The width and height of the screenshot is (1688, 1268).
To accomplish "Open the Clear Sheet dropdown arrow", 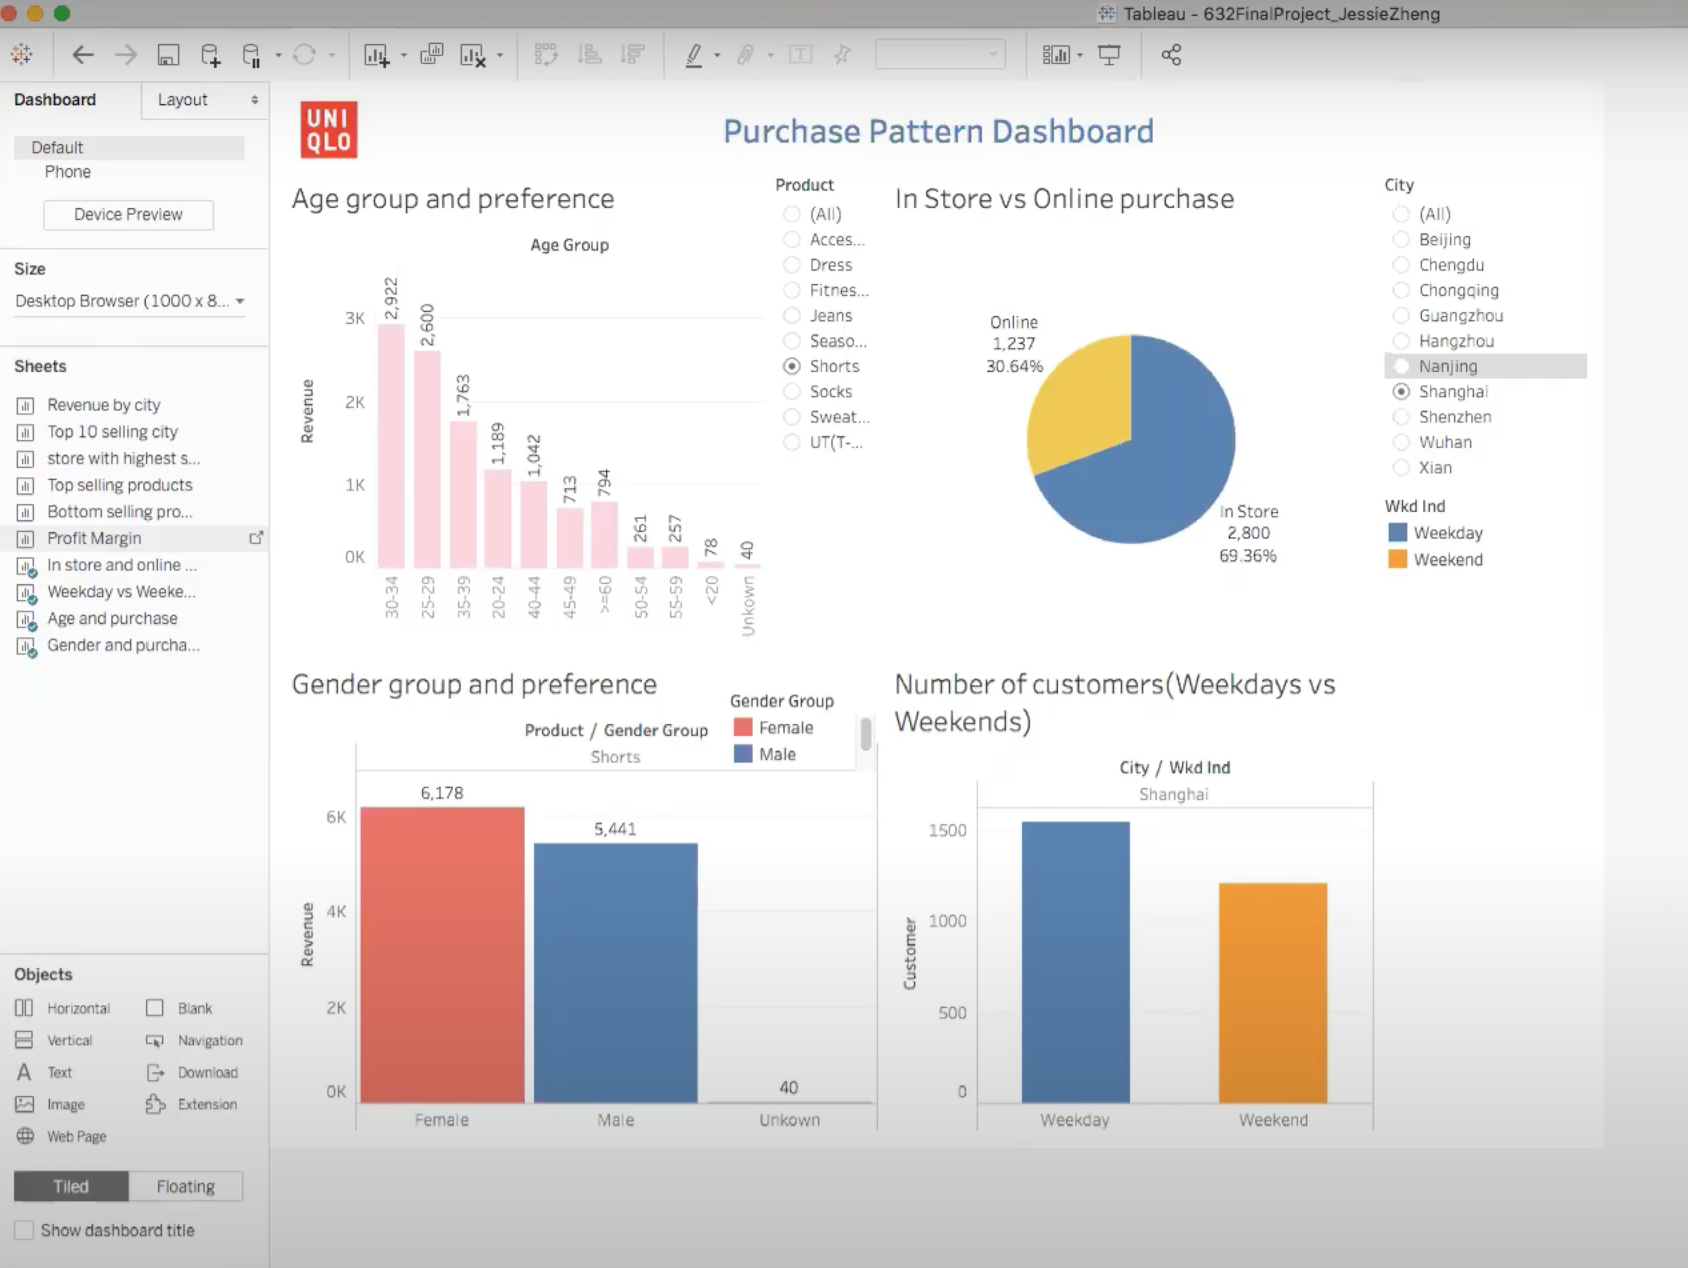I will [x=500, y=56].
